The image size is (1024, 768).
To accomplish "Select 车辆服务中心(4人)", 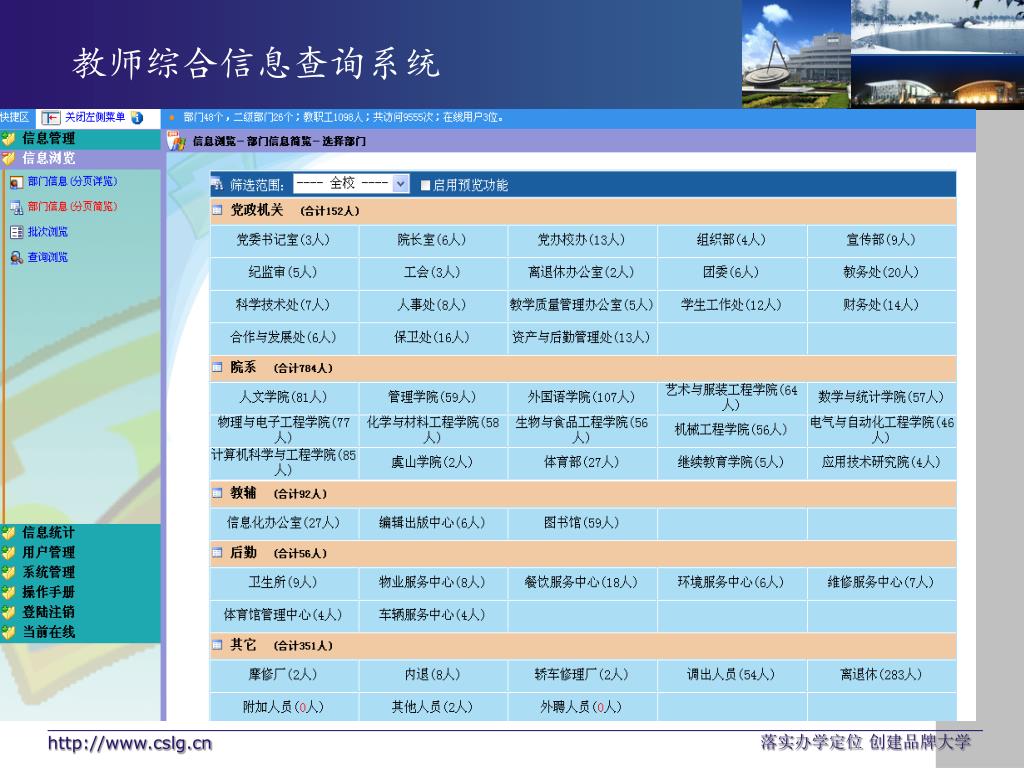I will point(432,615).
